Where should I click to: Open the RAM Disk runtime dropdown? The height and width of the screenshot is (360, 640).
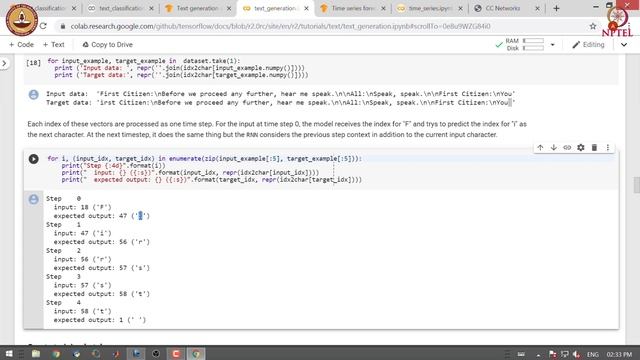tap(552, 44)
